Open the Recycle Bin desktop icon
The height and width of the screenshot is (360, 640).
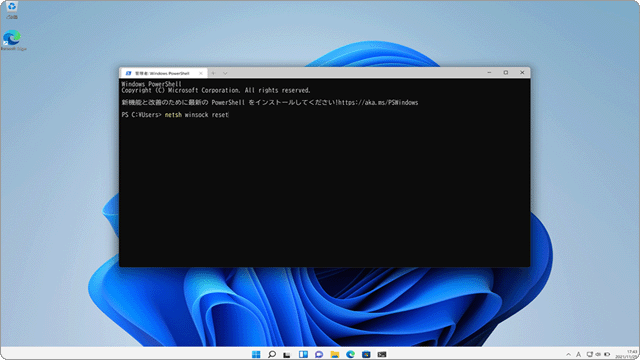[x=12, y=10]
